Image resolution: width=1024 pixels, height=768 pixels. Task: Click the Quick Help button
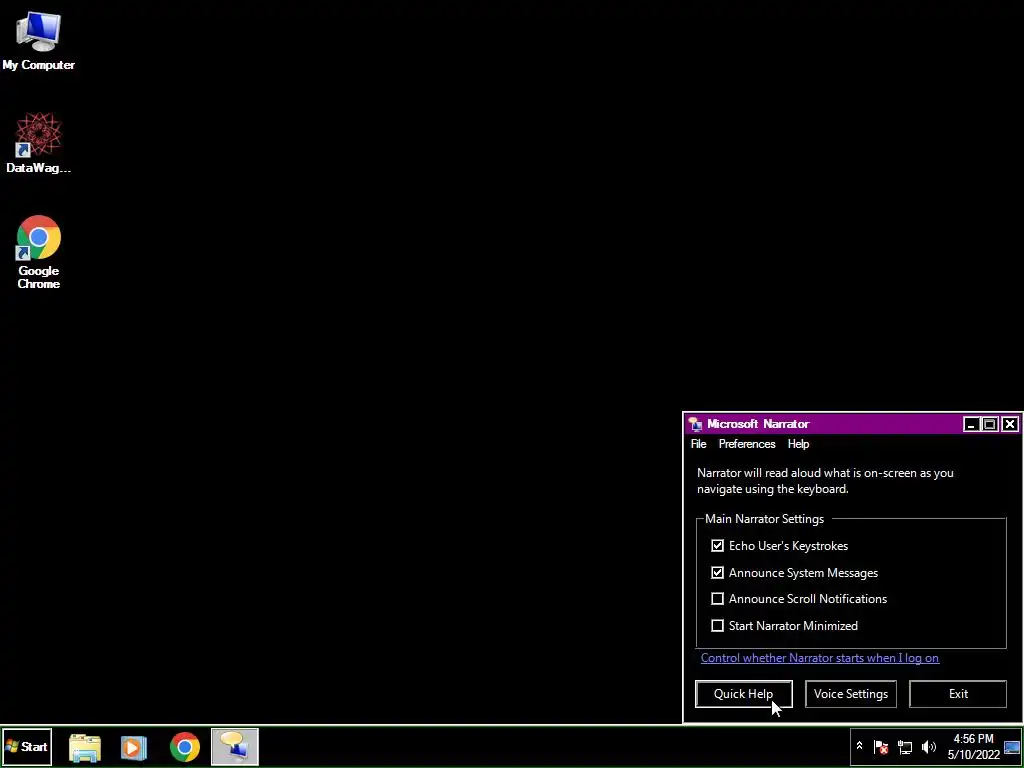(x=744, y=694)
